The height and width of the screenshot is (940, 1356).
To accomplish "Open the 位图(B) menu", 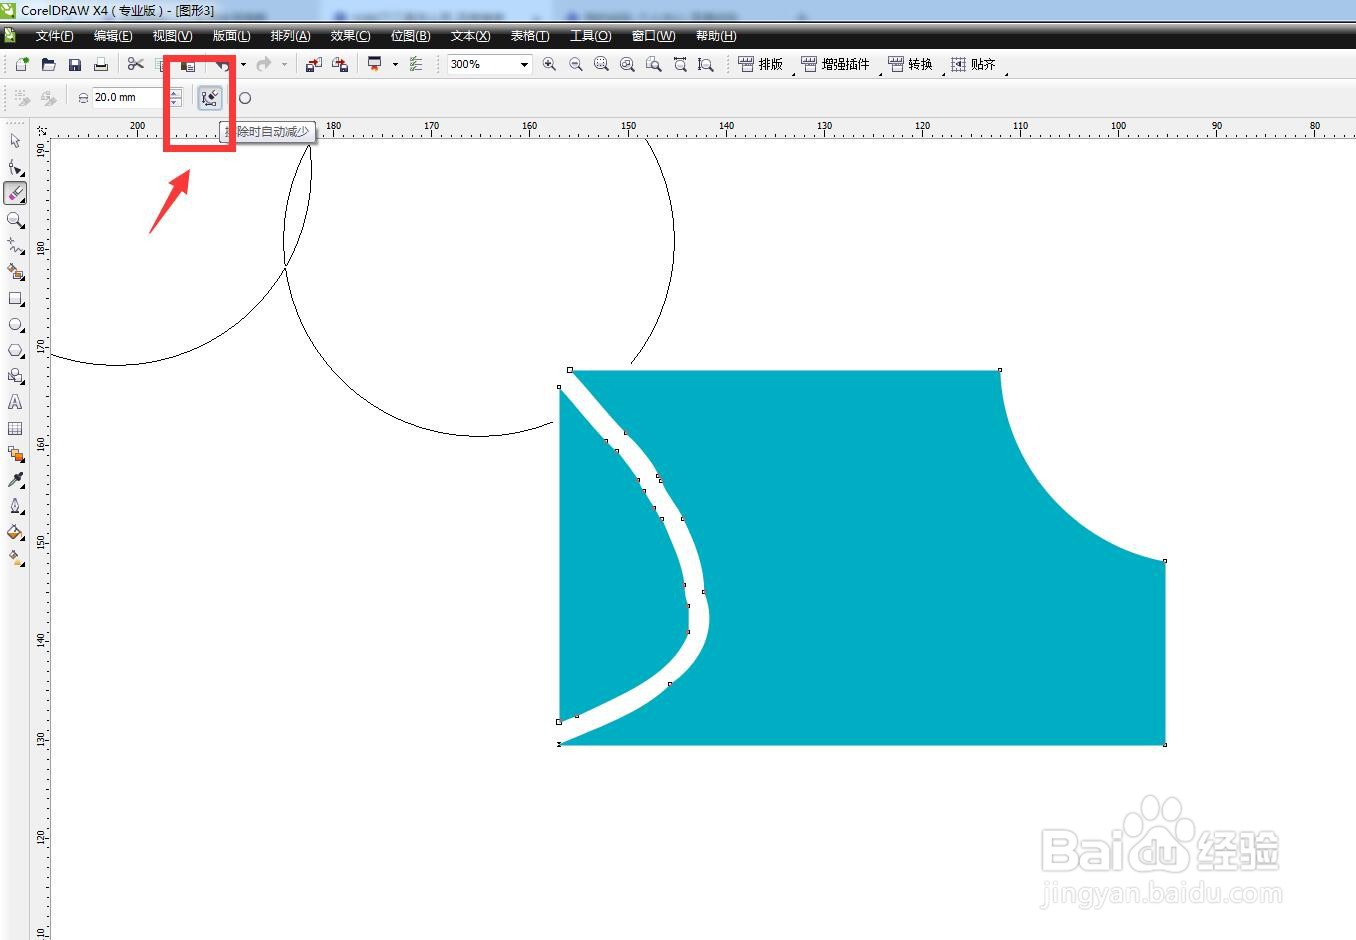I will (x=410, y=36).
